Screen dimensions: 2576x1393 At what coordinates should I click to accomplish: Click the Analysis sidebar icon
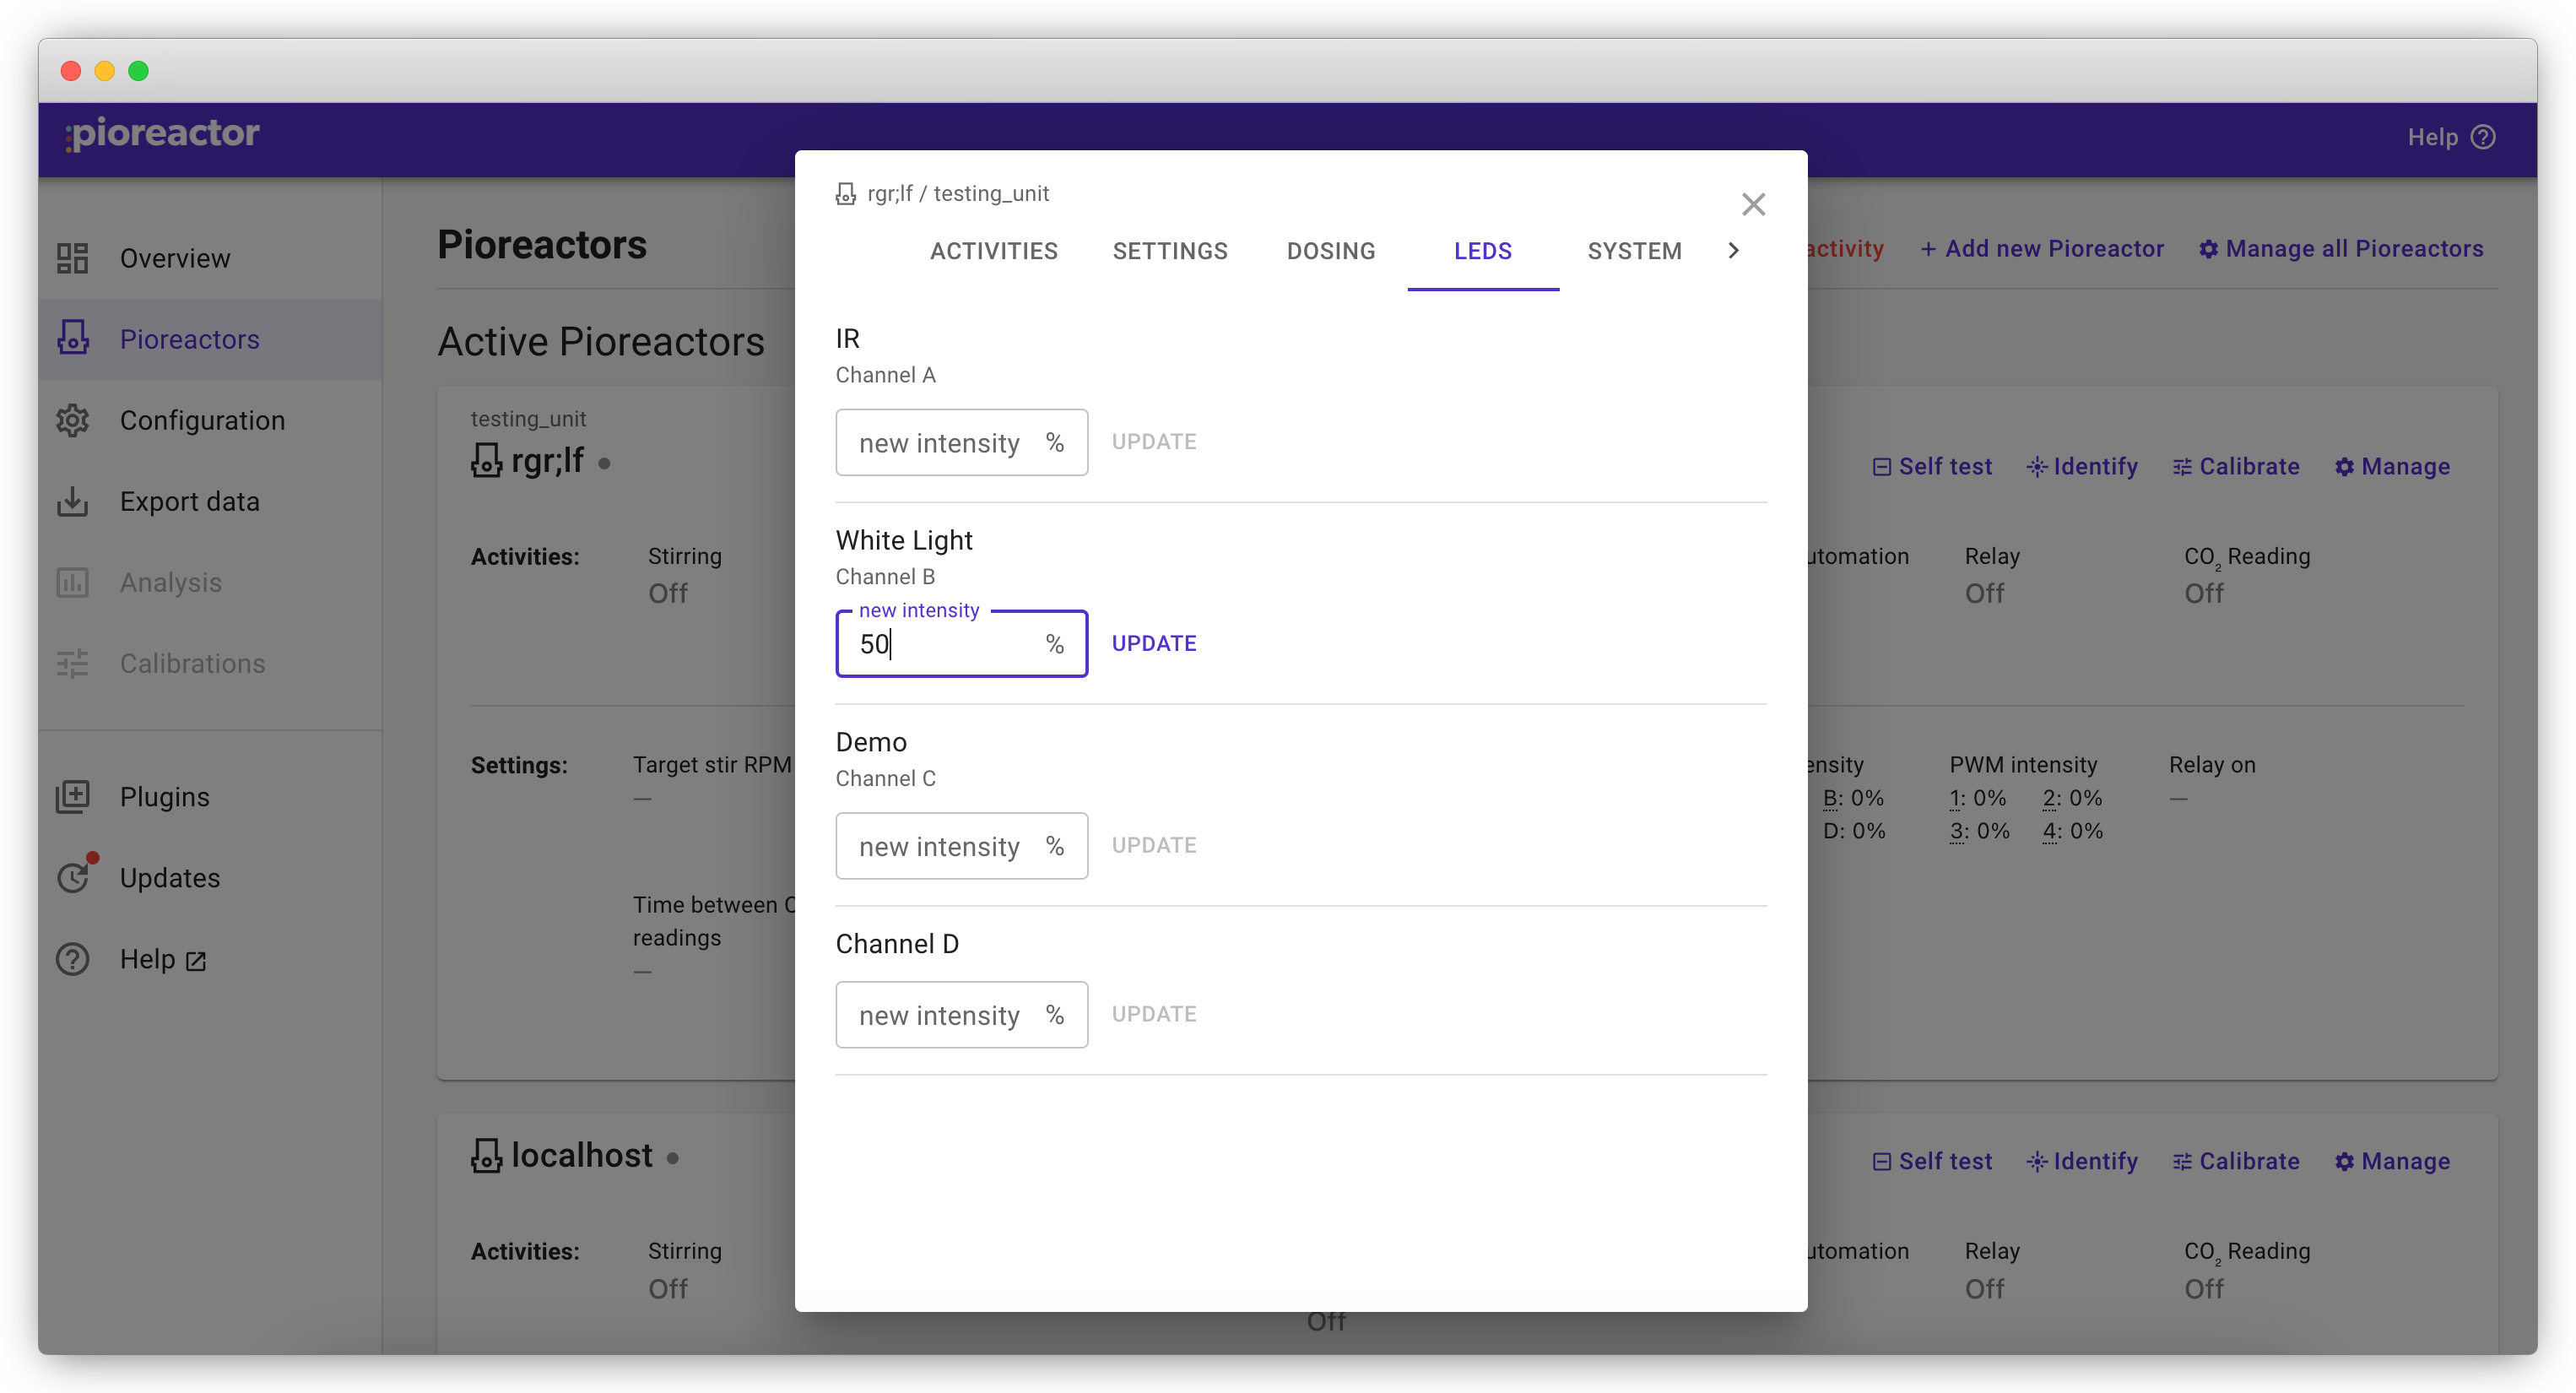(x=75, y=582)
